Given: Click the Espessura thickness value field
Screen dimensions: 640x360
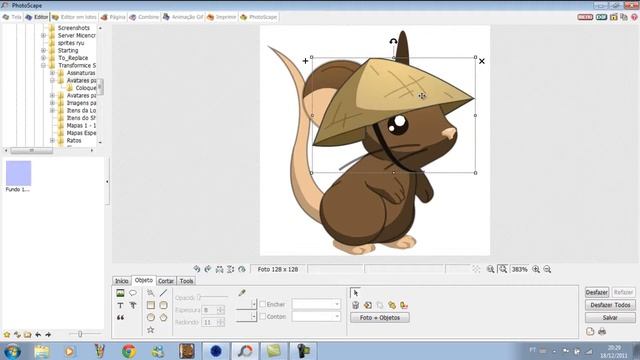Looking at the screenshot, I should [x=209, y=310].
